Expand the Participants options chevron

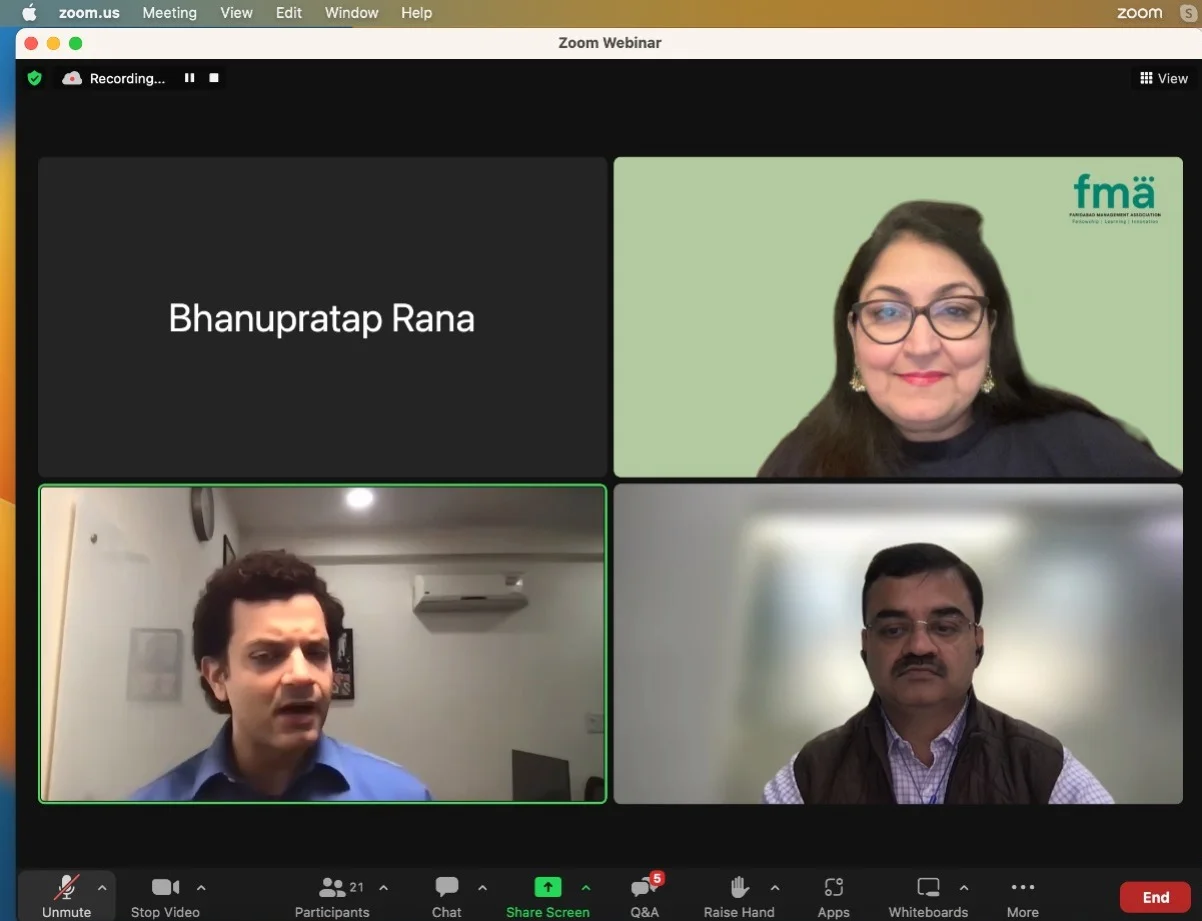pos(383,887)
